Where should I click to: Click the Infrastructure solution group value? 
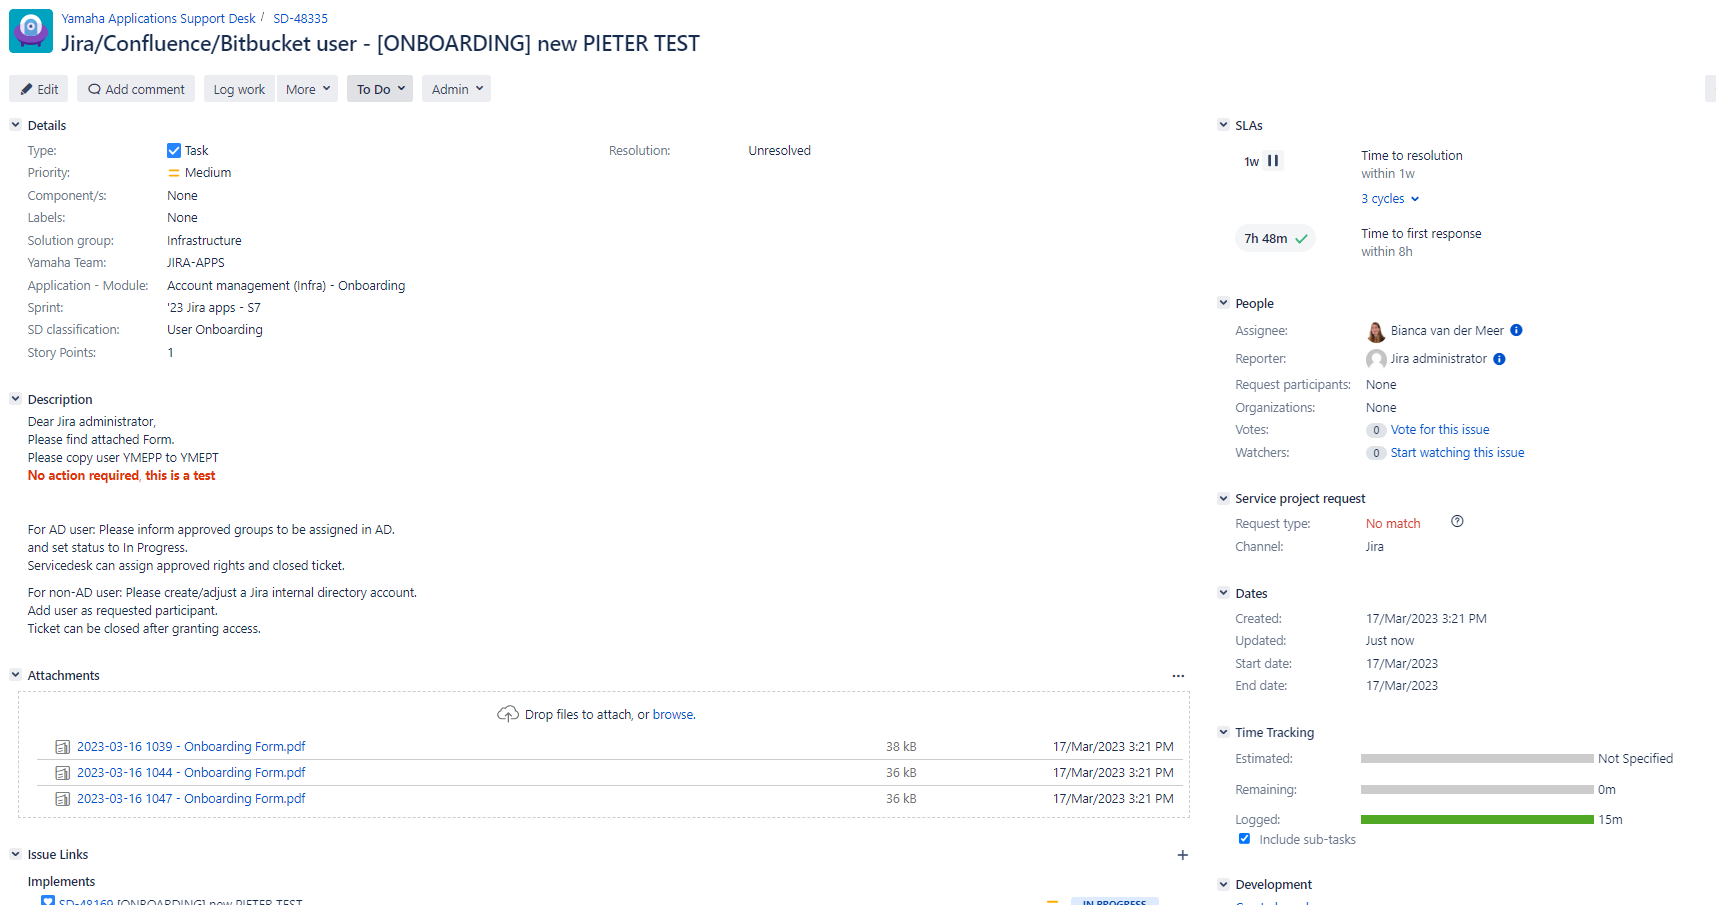[204, 241]
